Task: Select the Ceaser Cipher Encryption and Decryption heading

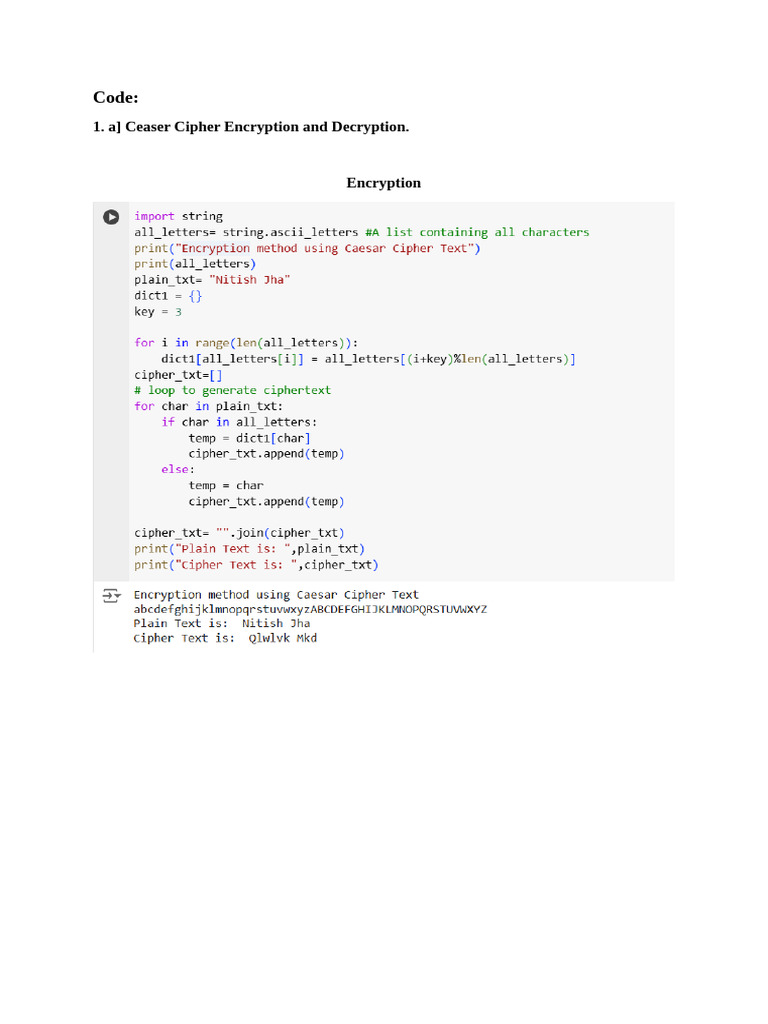Action: [251, 127]
